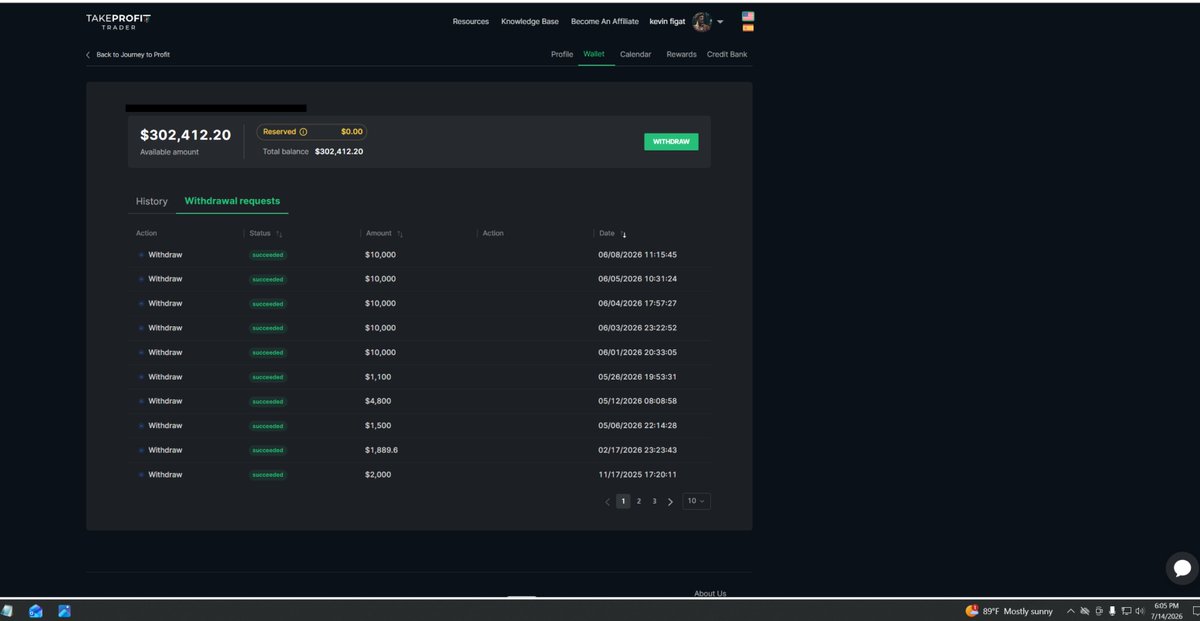The image size is (1200, 621).
Task: Click withdraw icon on $2,000 row
Action: pos(141,475)
